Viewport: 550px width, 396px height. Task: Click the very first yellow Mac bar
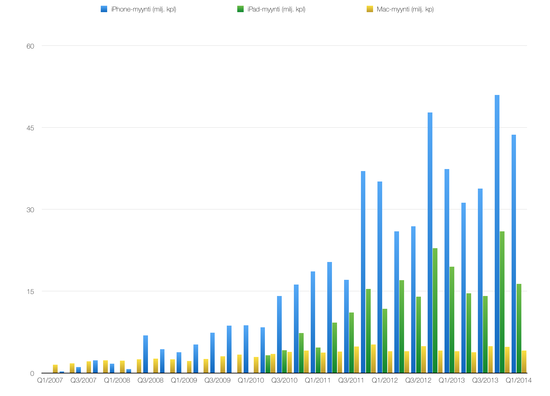(x=55, y=369)
